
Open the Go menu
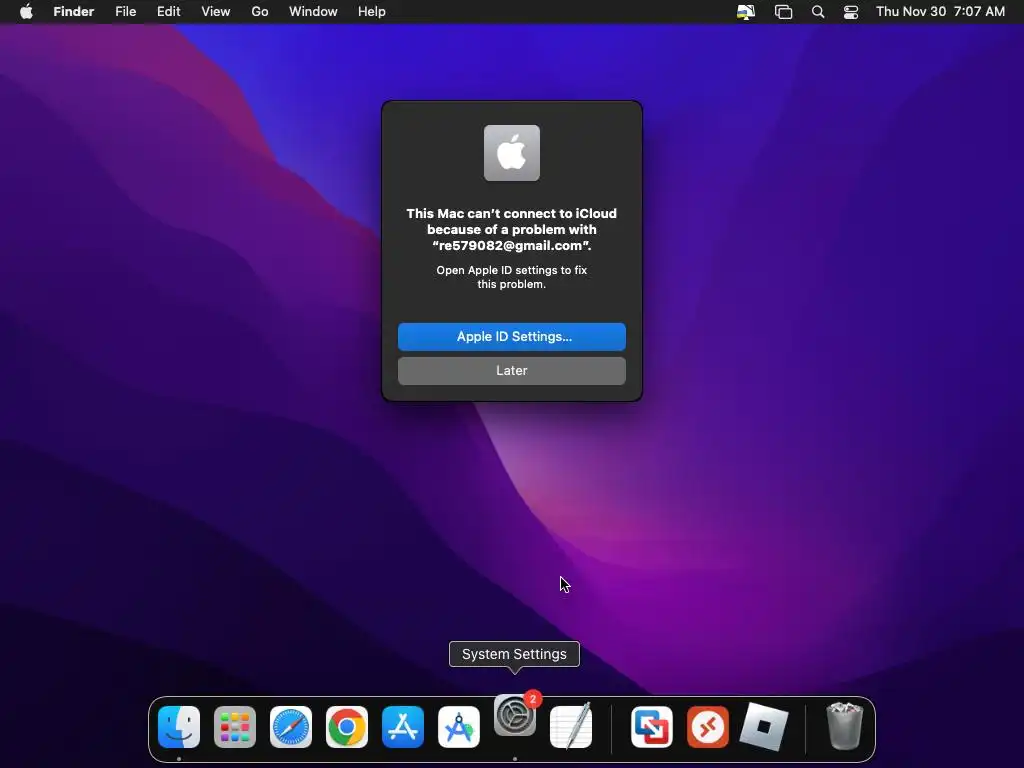click(x=260, y=12)
